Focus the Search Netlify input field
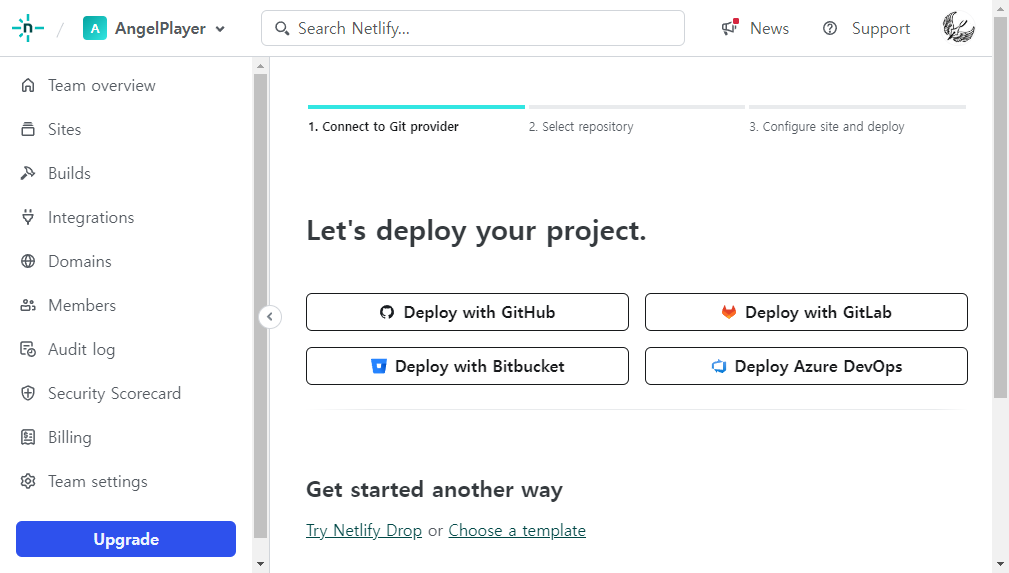The width and height of the screenshot is (1009, 573). coord(472,28)
